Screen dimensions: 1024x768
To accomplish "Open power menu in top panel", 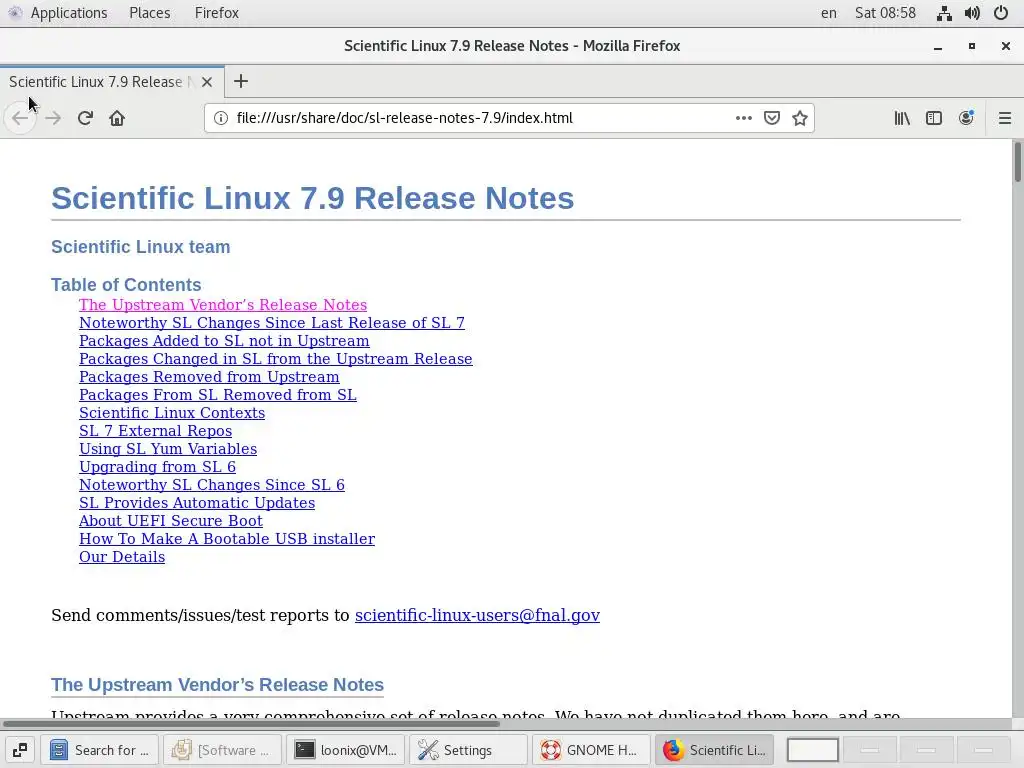I will click(1000, 13).
